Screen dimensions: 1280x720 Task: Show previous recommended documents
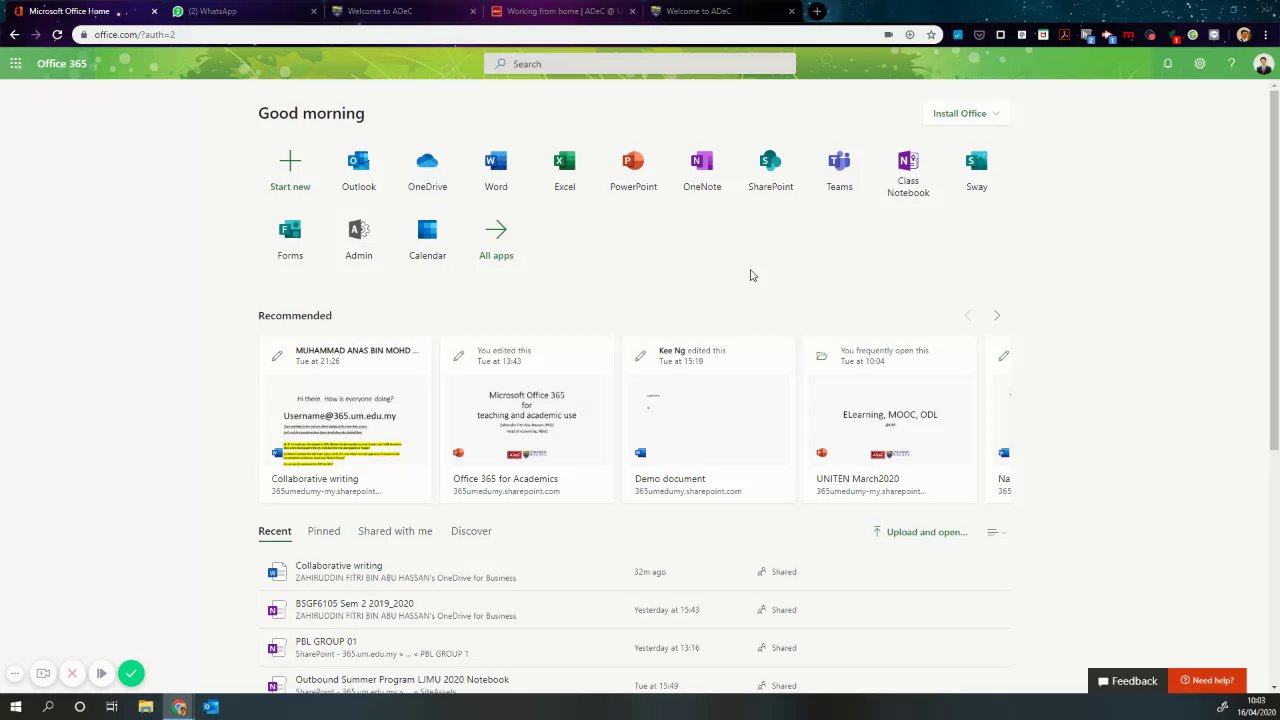tap(967, 315)
